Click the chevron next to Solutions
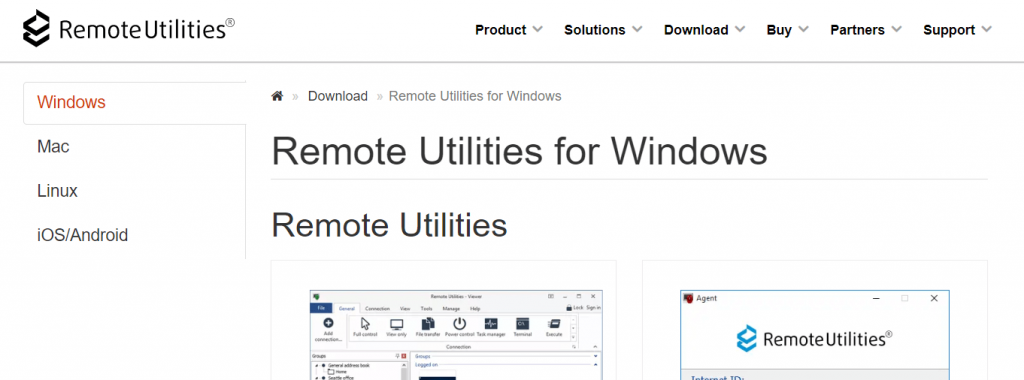1024x380 pixels. [637, 29]
